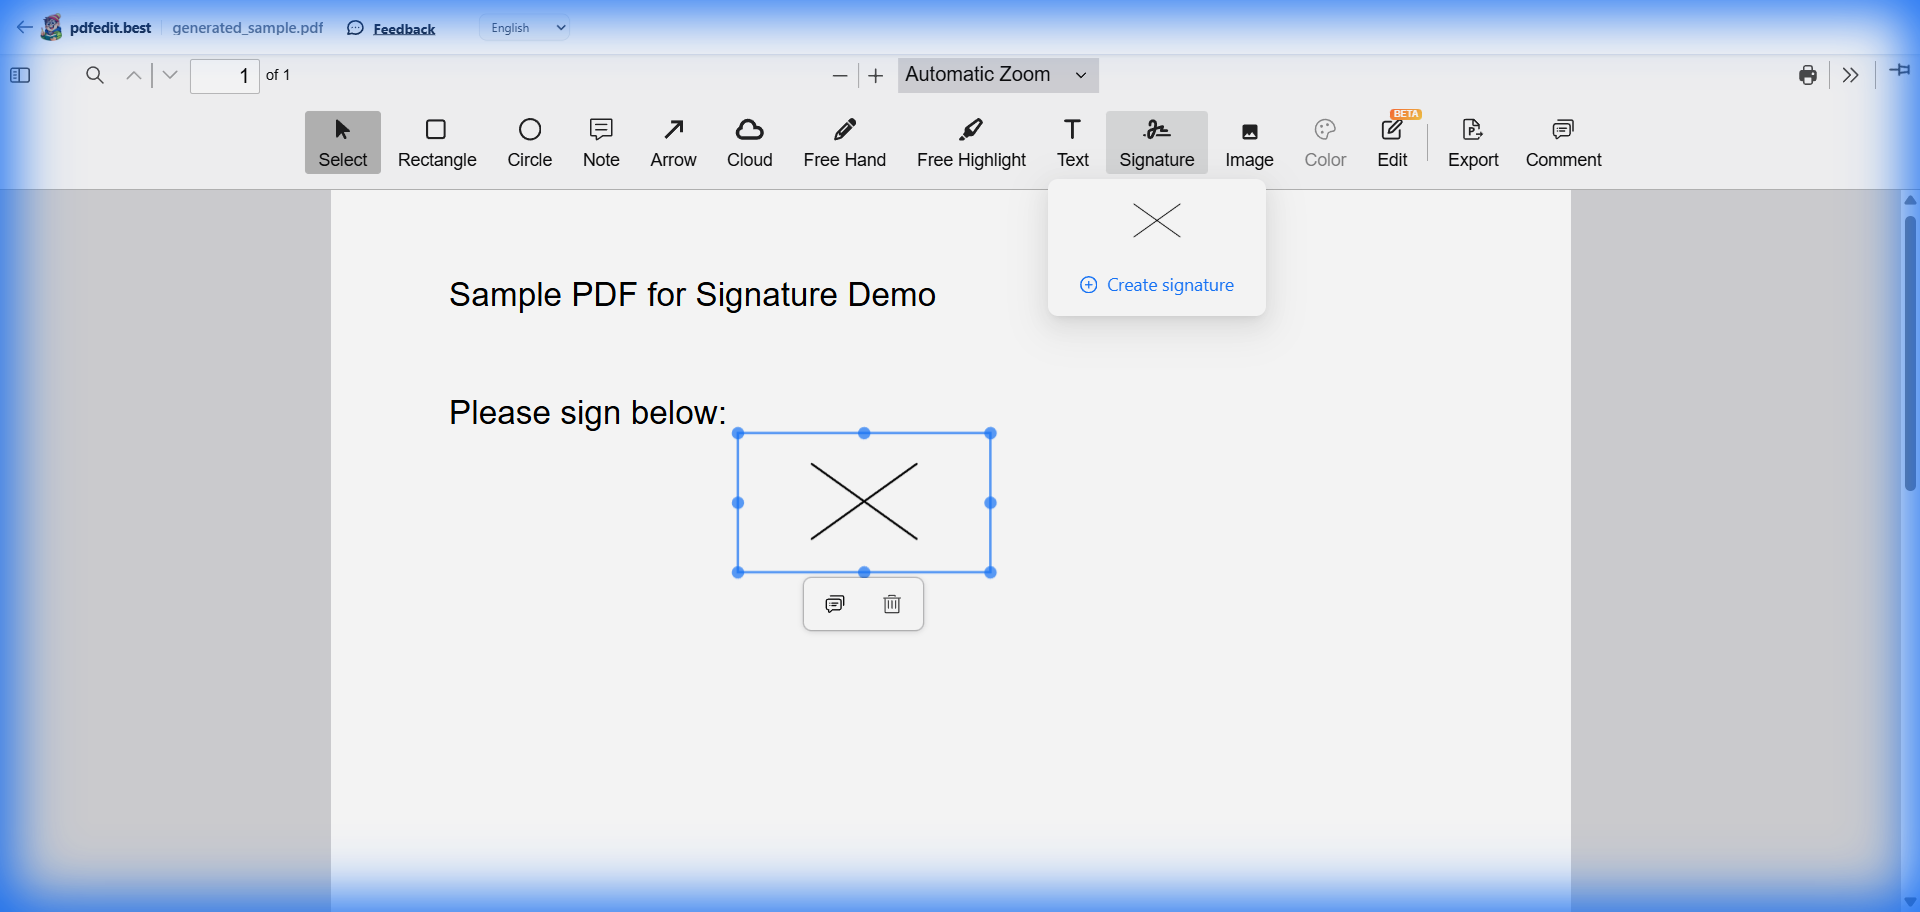Select the Free Highlight tool

pyautogui.click(x=971, y=142)
